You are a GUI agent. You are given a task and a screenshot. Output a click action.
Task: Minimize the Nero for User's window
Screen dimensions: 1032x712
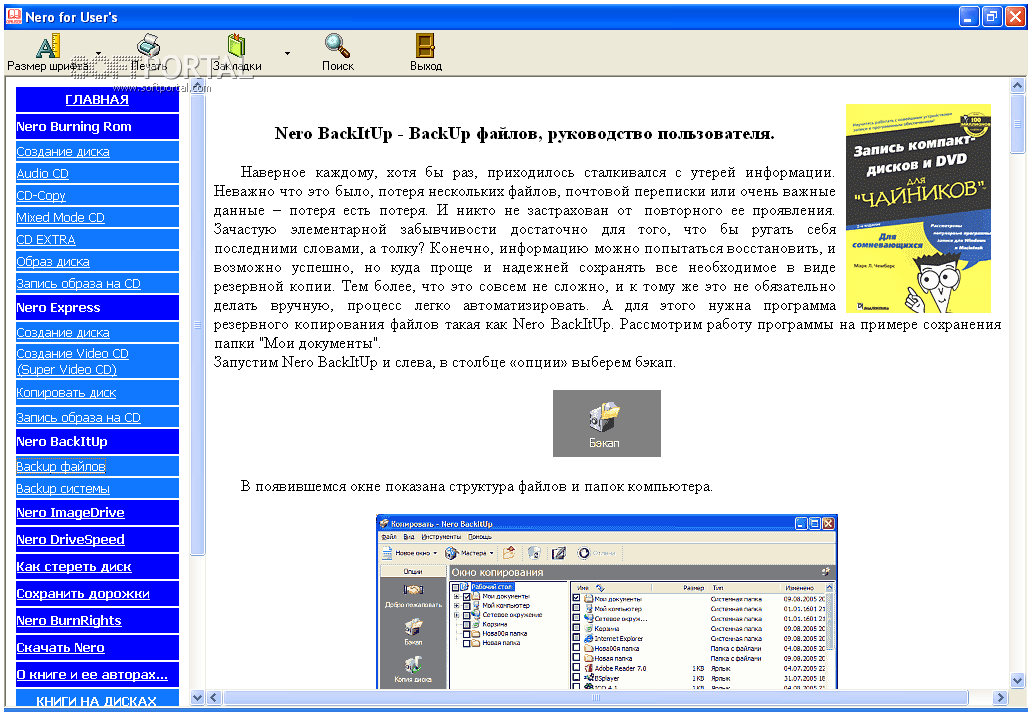pos(969,16)
